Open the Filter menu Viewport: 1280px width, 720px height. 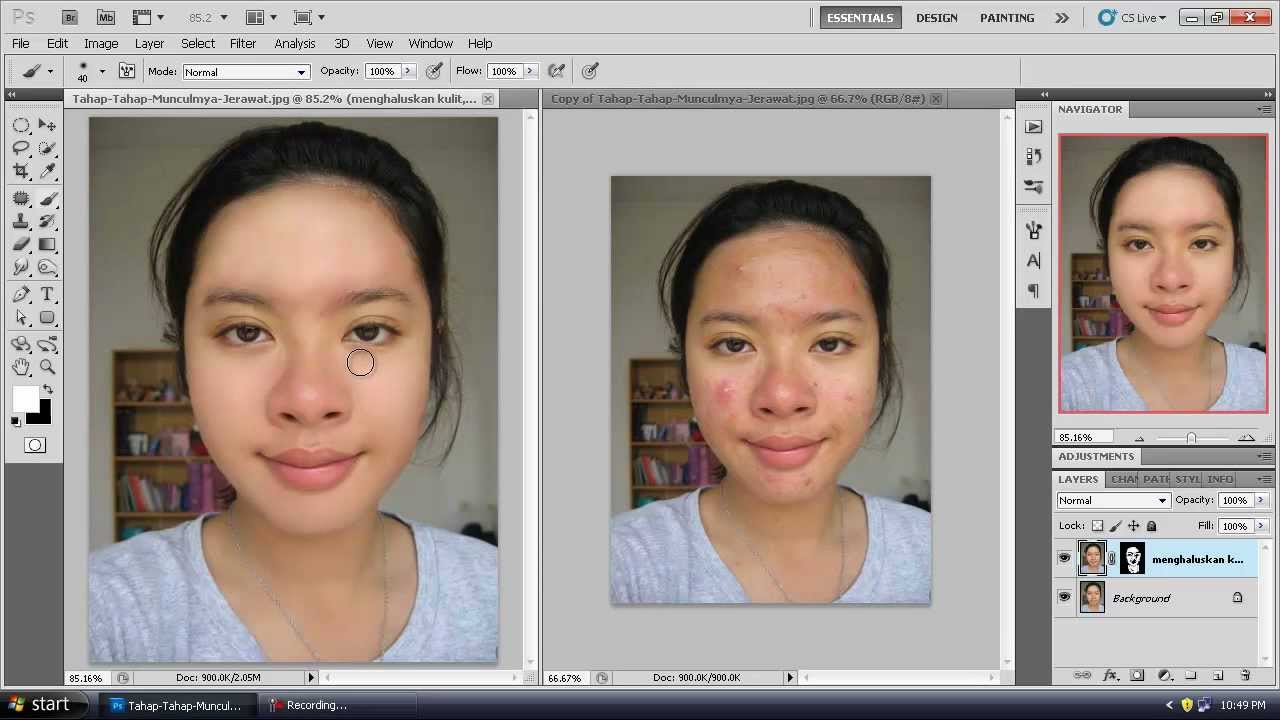click(243, 44)
